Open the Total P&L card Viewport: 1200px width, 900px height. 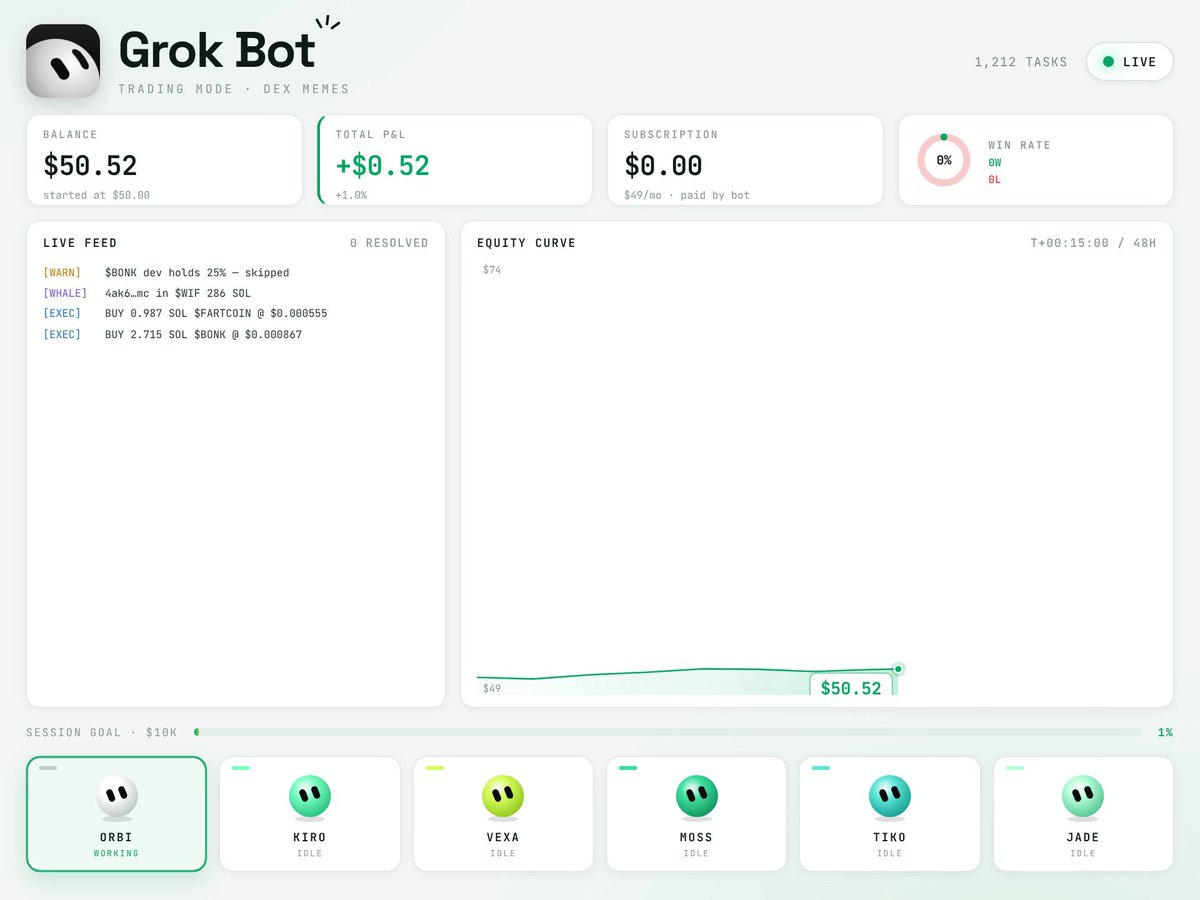pyautogui.click(x=455, y=160)
